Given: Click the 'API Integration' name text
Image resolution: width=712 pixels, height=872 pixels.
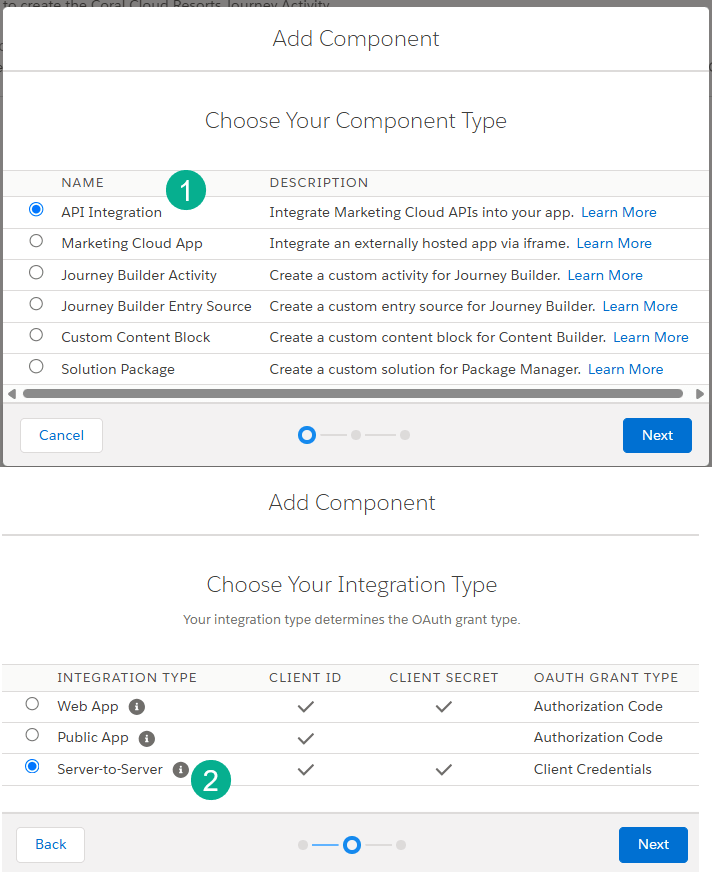Looking at the screenshot, I should (111, 212).
